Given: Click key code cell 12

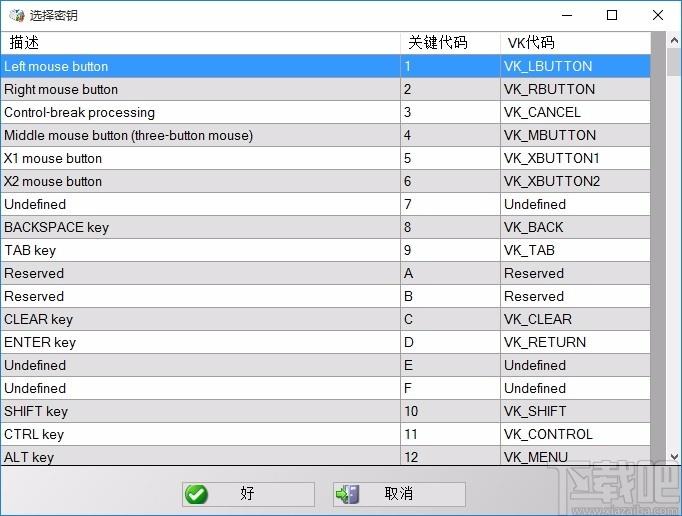Looking at the screenshot, I should coord(450,456).
